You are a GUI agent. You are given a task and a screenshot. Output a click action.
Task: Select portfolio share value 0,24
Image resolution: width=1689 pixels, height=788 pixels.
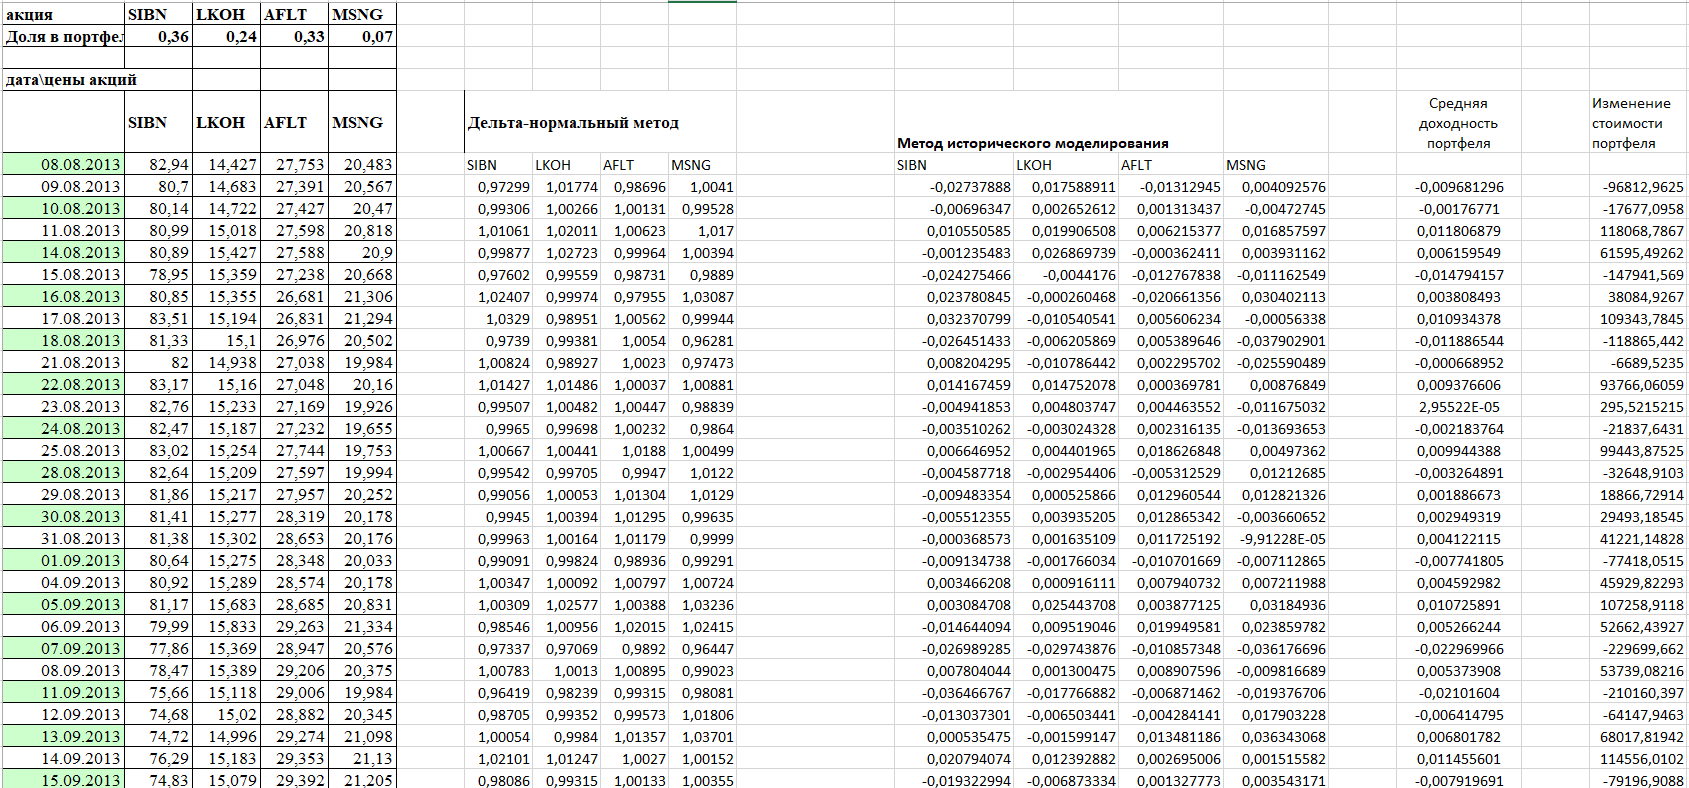point(227,36)
